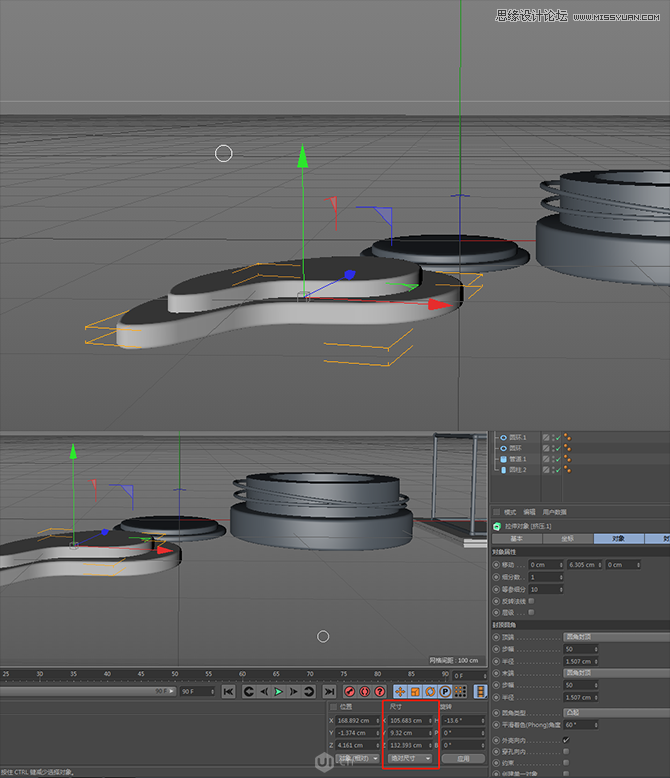Toggle the position key move icon
Image resolution: width=670 pixels, height=778 pixels.
click(400, 691)
